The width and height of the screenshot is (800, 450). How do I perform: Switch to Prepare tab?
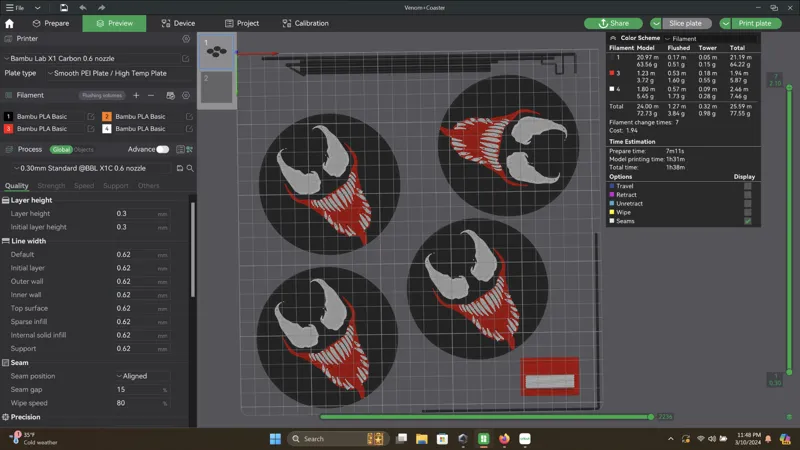(x=51, y=23)
